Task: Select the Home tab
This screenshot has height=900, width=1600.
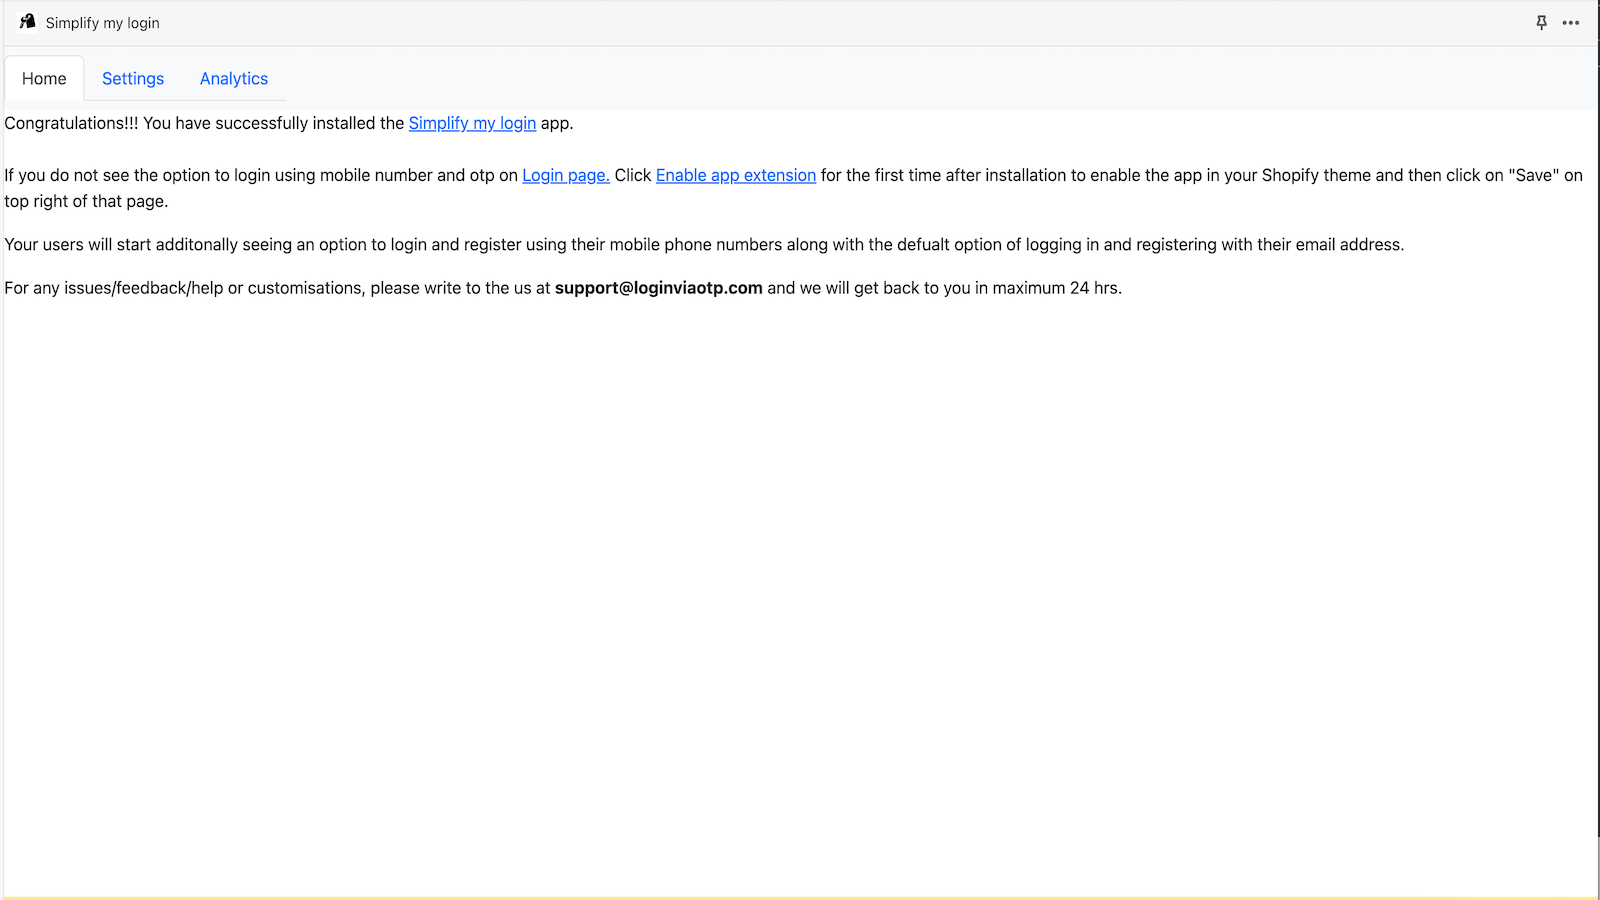Action: click(x=43, y=78)
